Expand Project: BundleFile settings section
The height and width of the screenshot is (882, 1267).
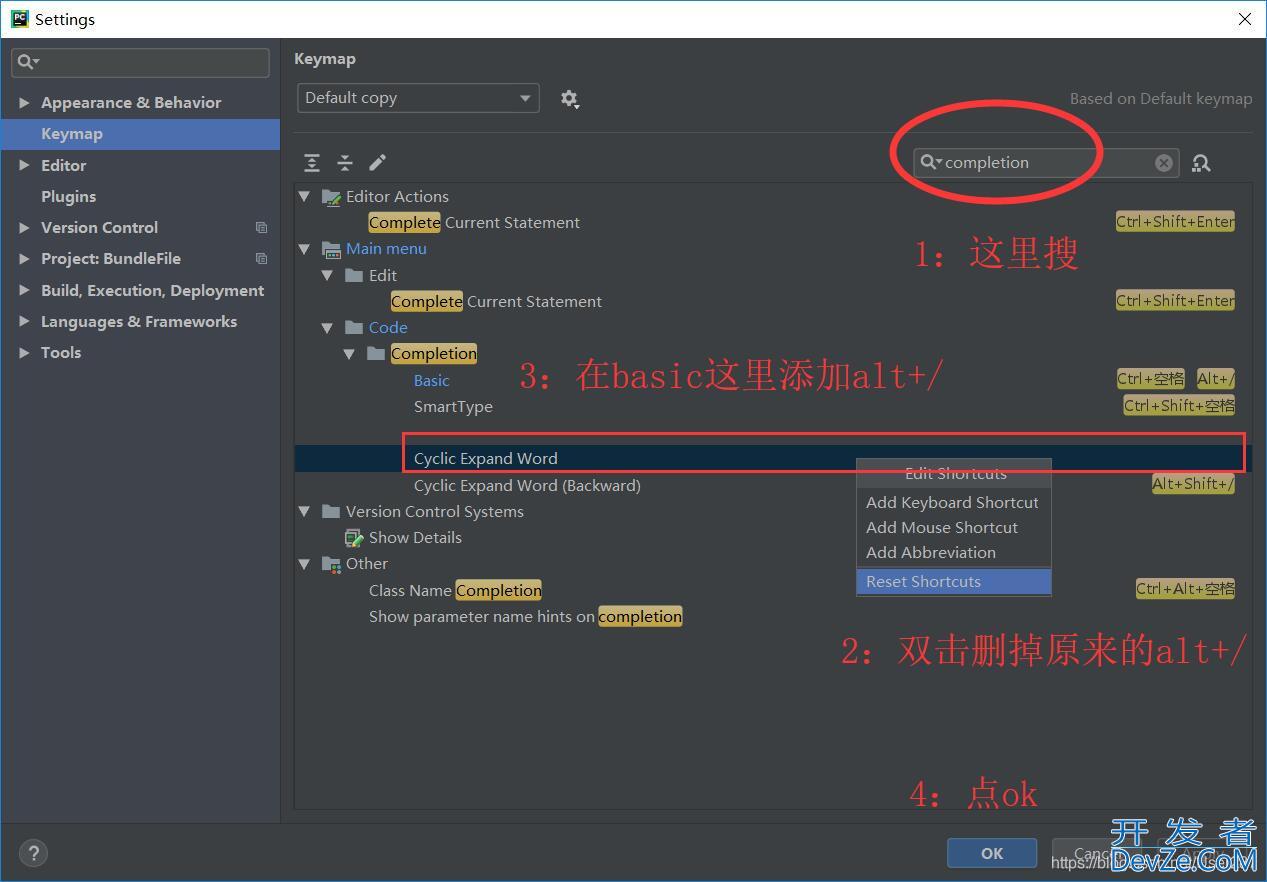(x=24, y=259)
